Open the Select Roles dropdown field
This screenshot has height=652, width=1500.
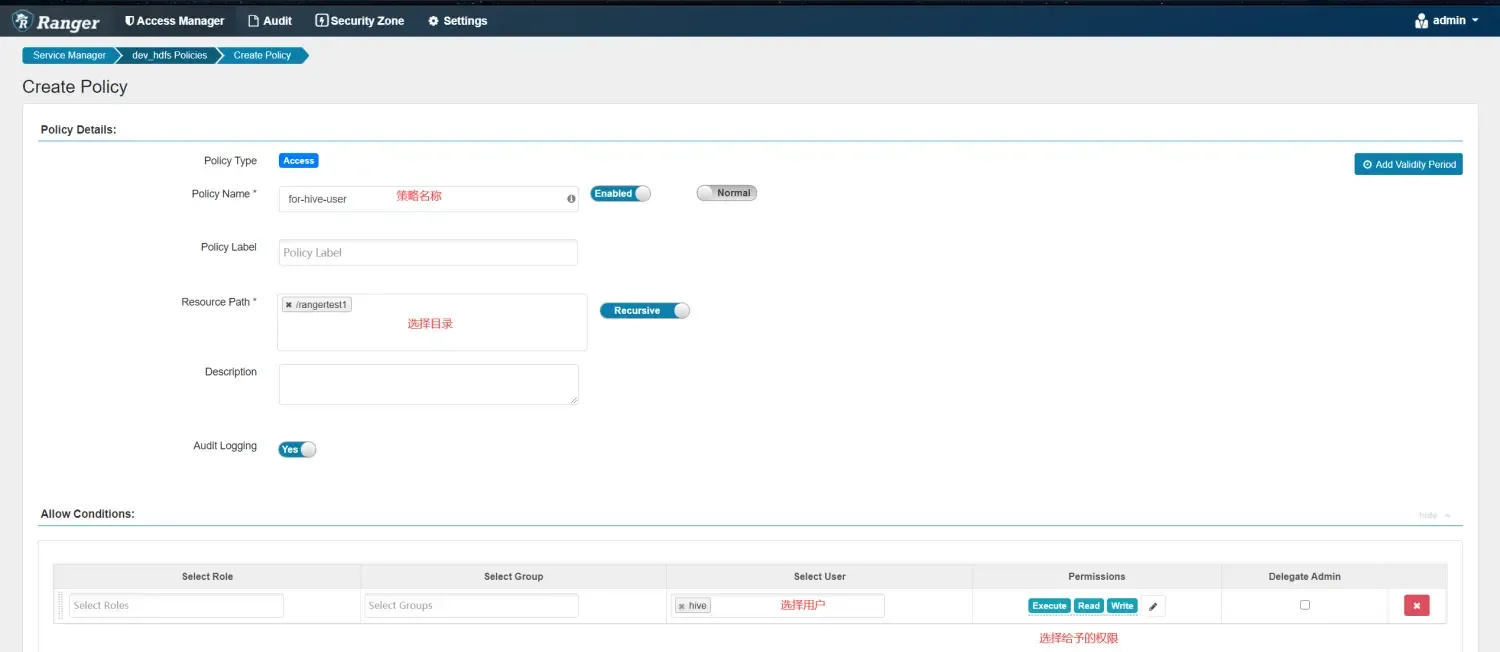(x=176, y=606)
